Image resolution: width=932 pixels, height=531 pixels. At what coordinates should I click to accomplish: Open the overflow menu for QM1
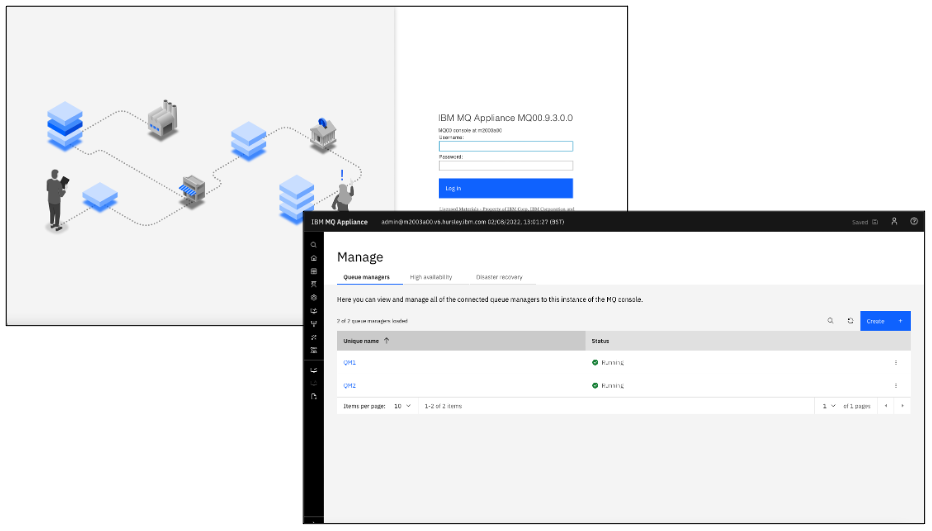896,362
